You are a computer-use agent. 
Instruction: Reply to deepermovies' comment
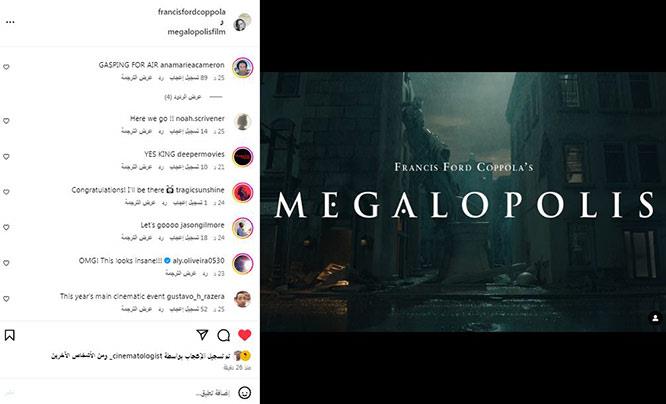click(x=161, y=167)
